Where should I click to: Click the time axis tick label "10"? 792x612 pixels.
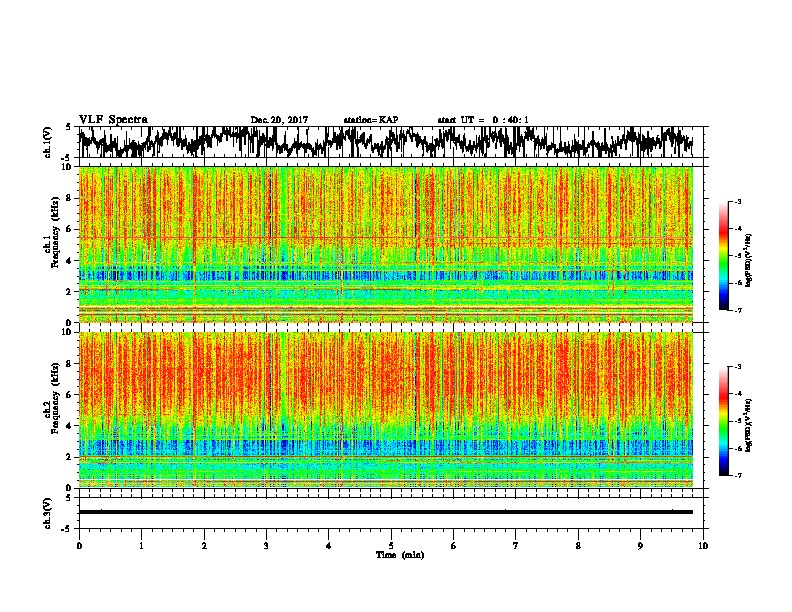click(x=703, y=546)
